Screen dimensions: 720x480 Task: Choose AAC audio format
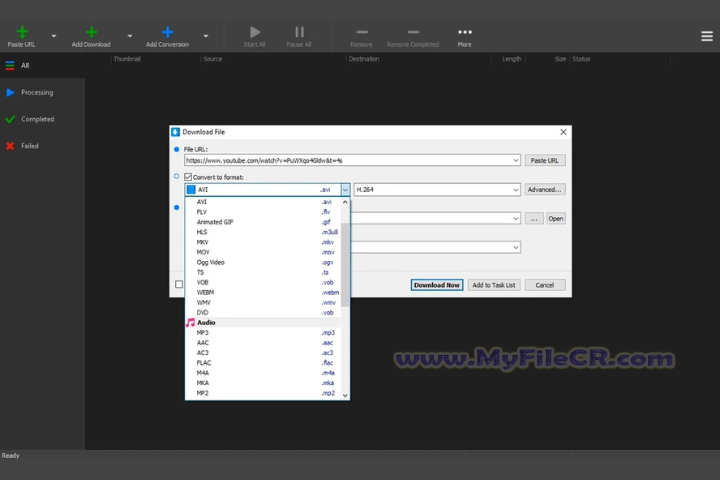pyautogui.click(x=263, y=343)
